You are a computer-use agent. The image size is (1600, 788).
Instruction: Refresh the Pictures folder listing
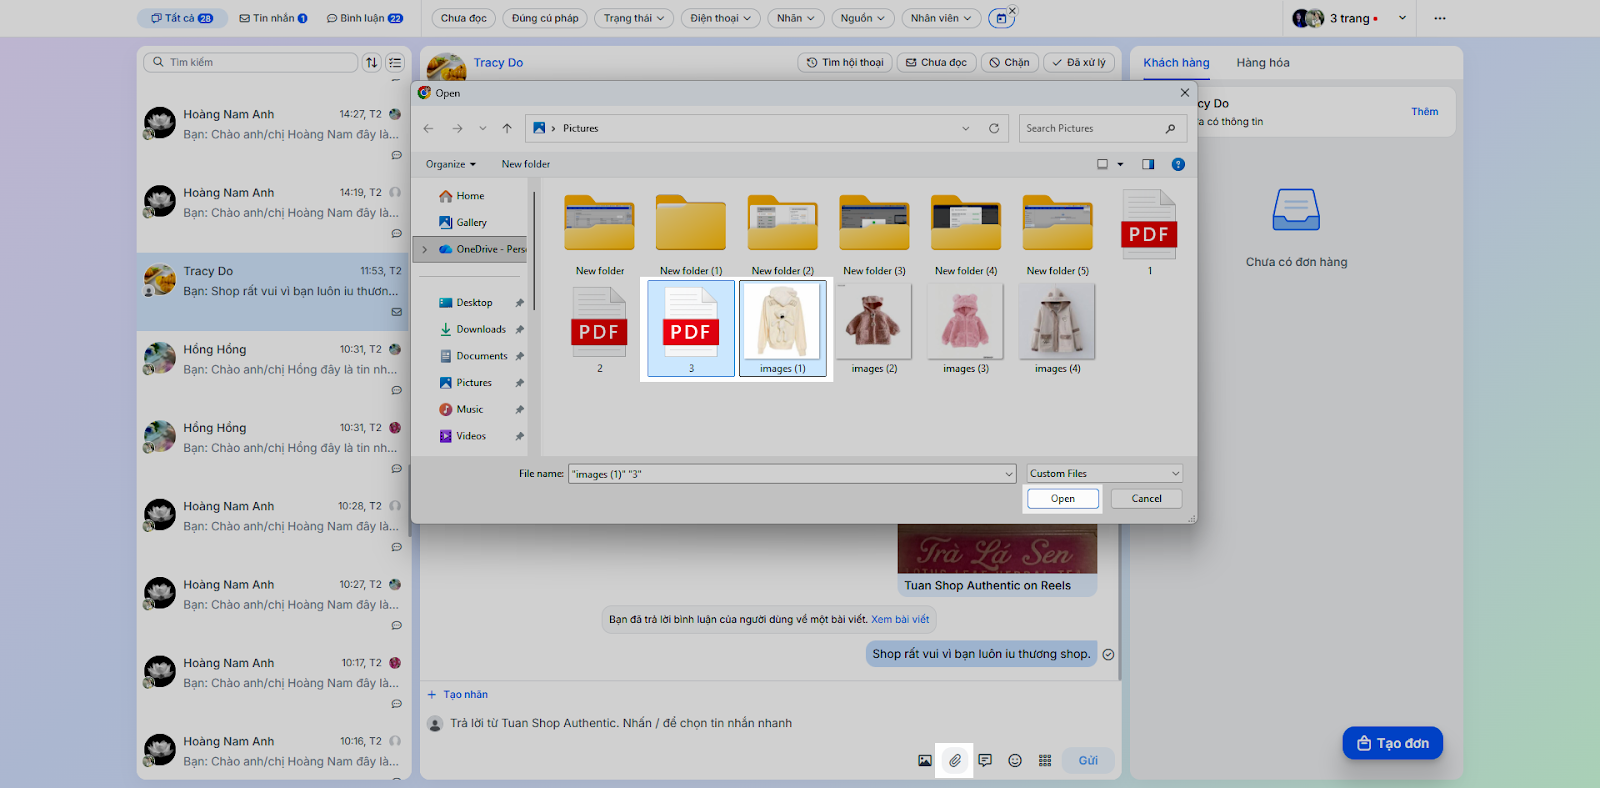click(994, 128)
